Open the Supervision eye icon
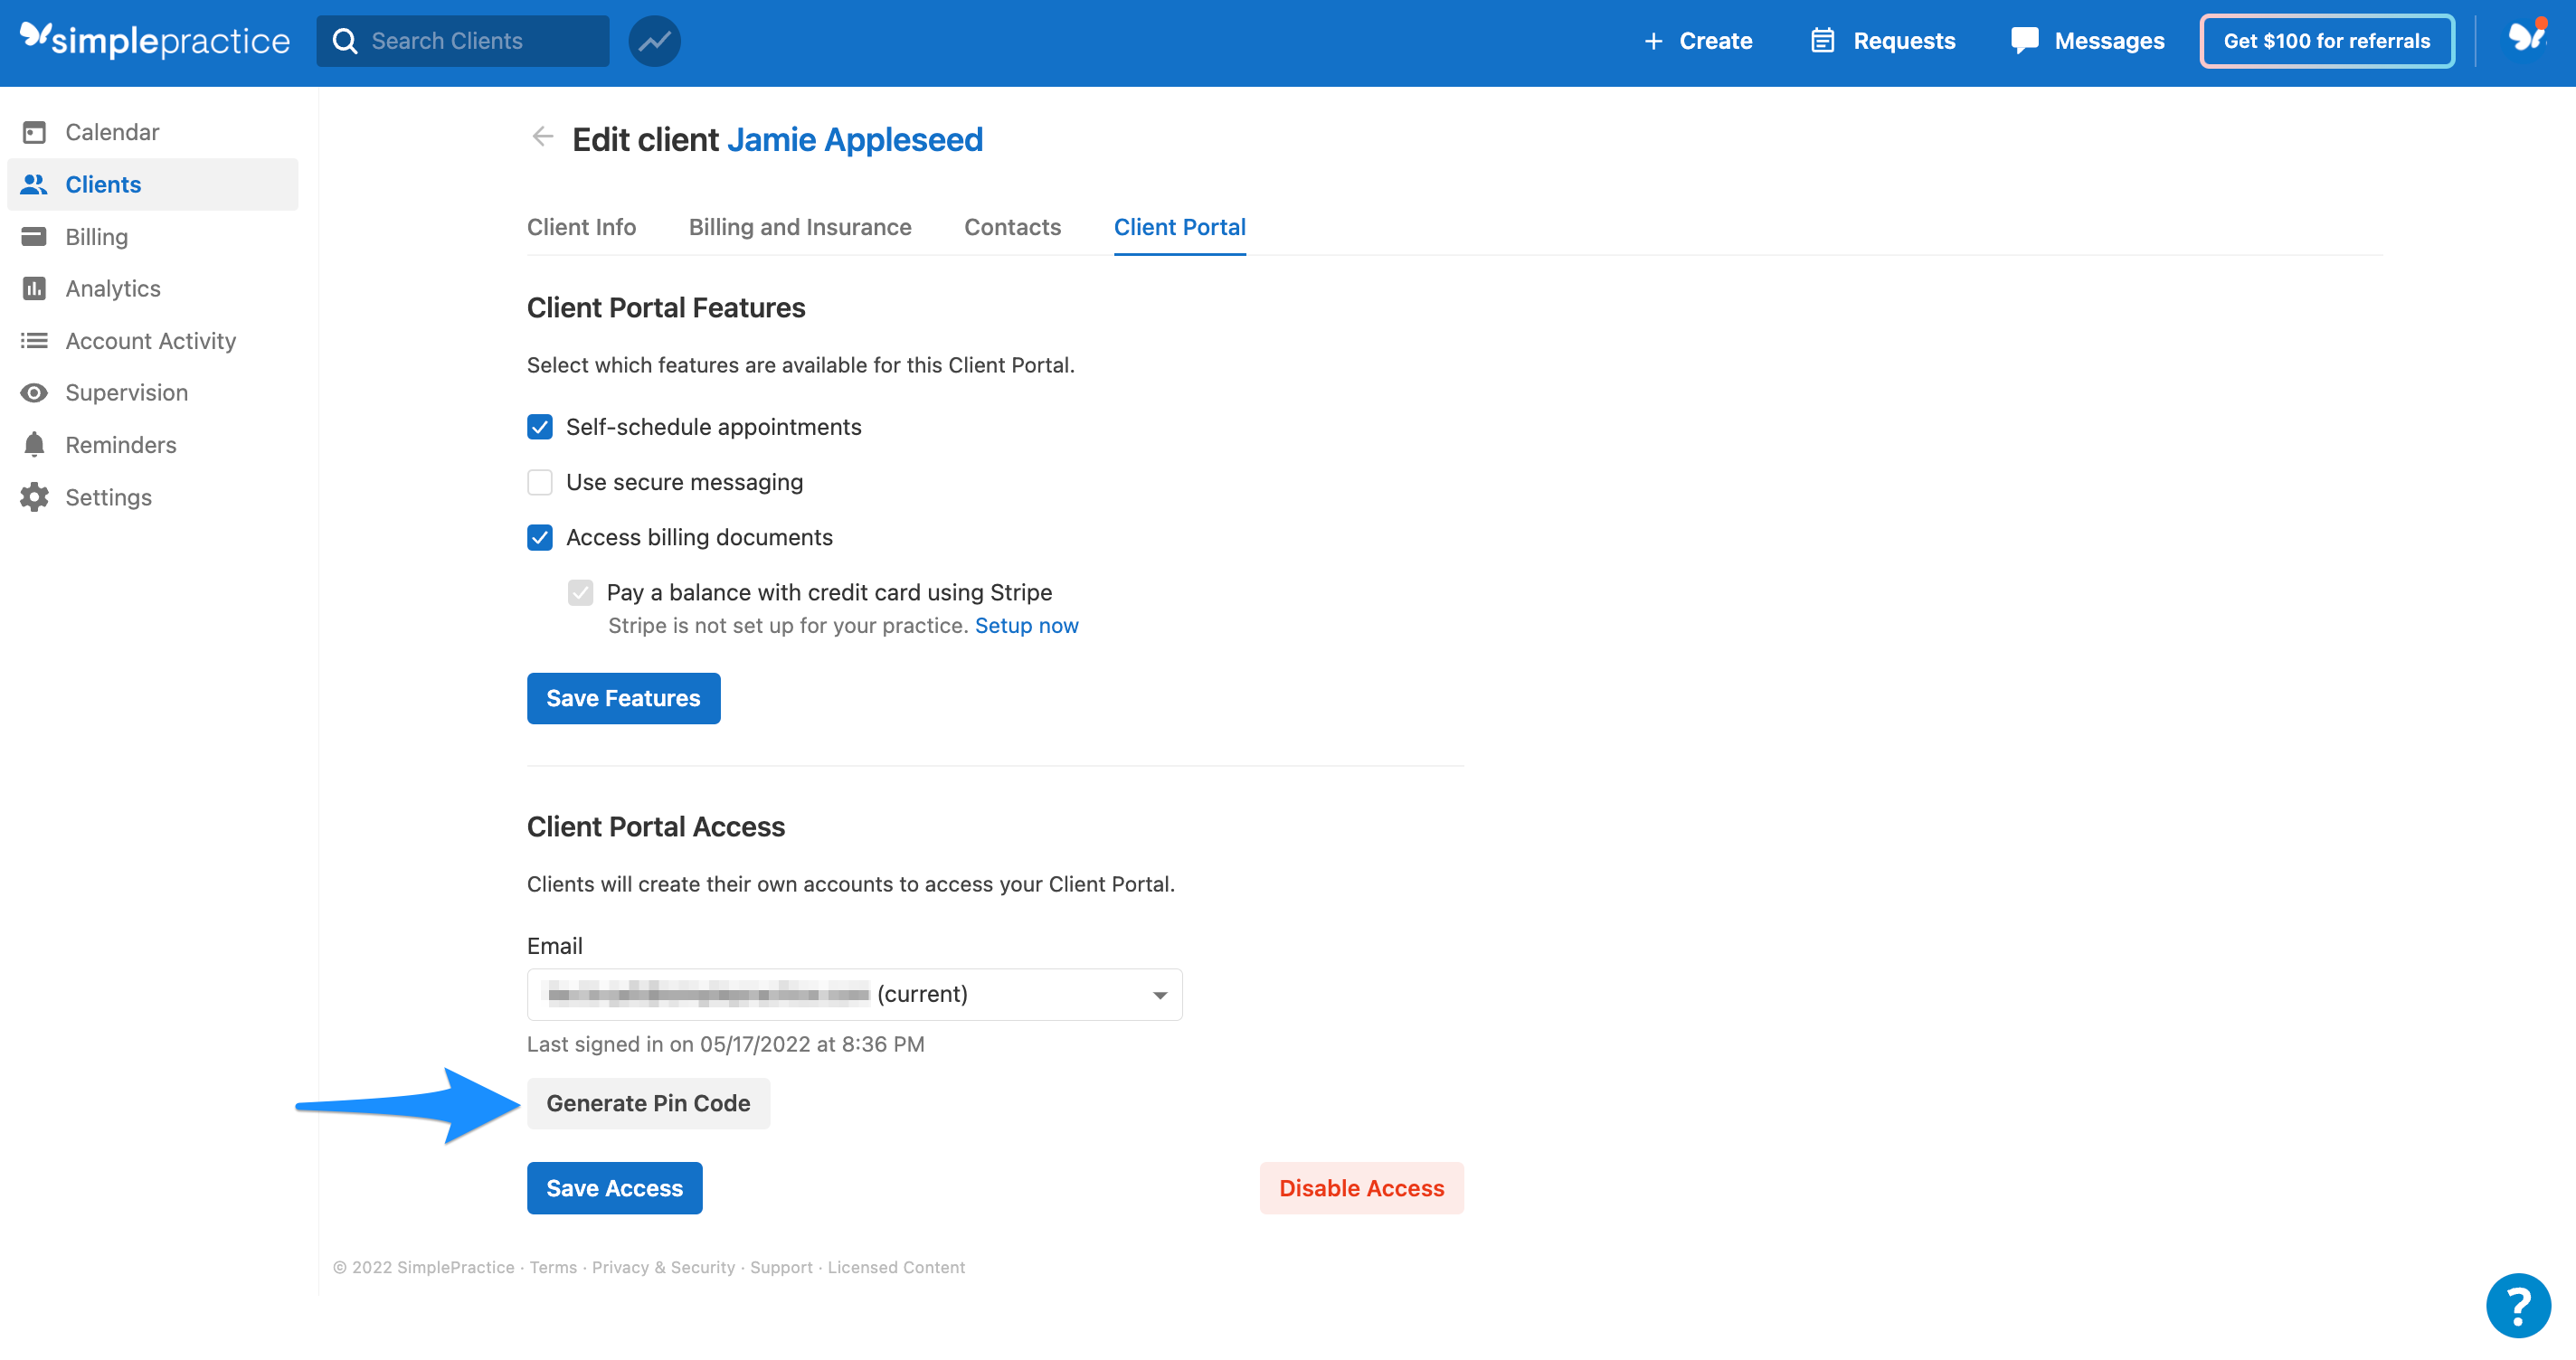This screenshot has height=1360, width=2576. point(34,392)
